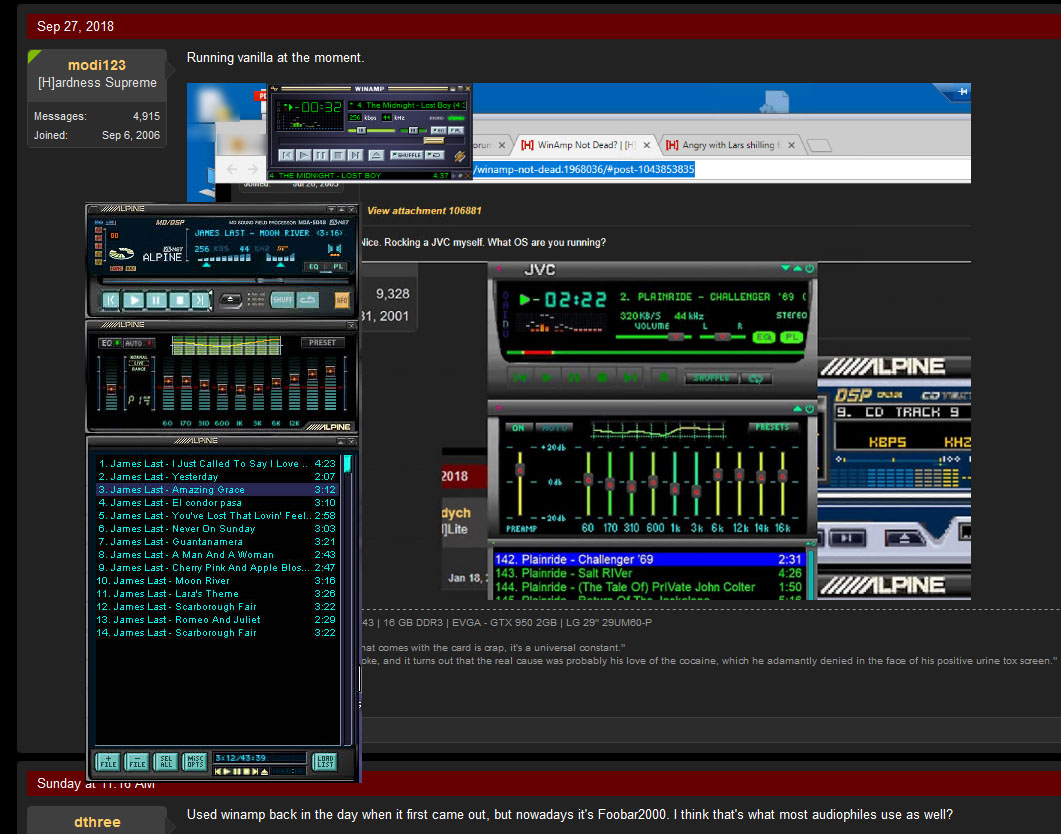
Task: Open the MISC OPTS playlist menu
Action: (x=195, y=762)
